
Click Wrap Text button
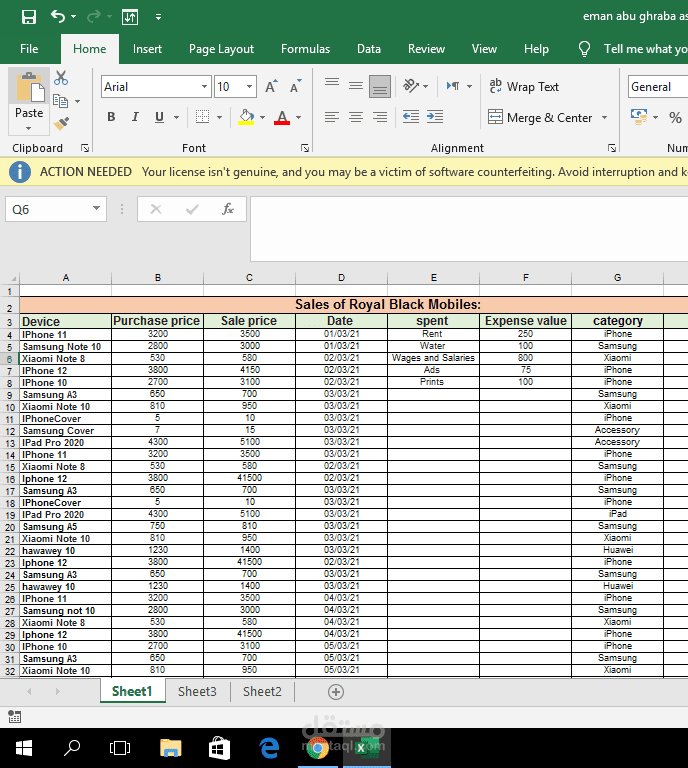(x=524, y=87)
